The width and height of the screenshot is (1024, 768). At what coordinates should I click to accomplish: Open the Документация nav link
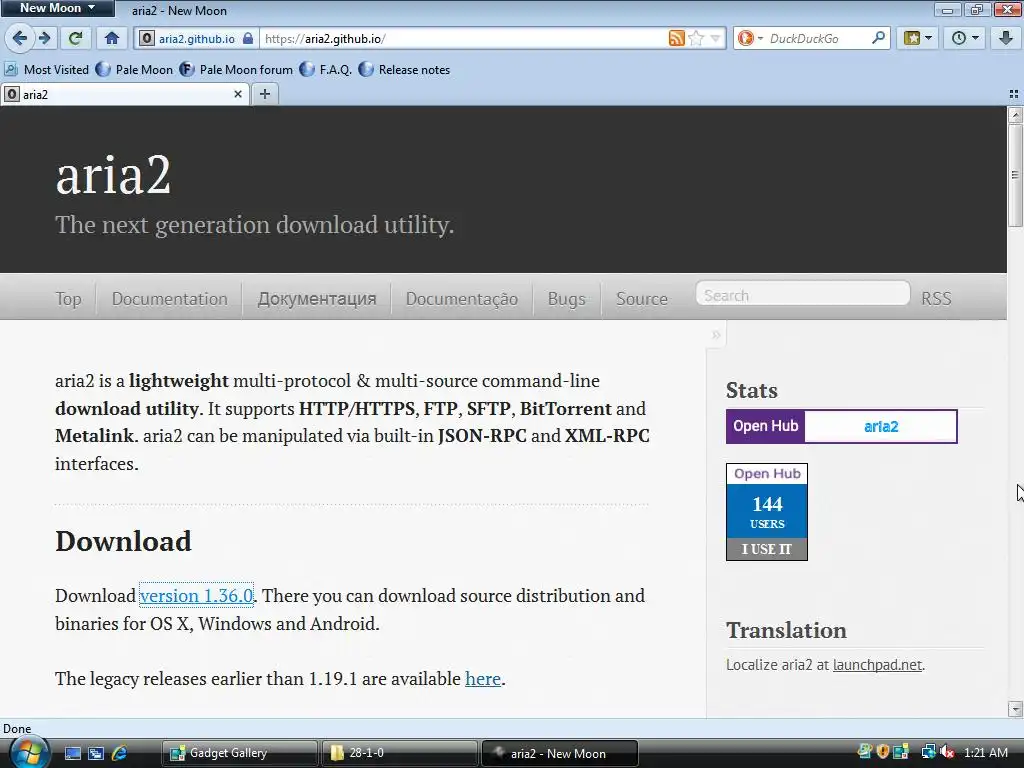(x=317, y=298)
